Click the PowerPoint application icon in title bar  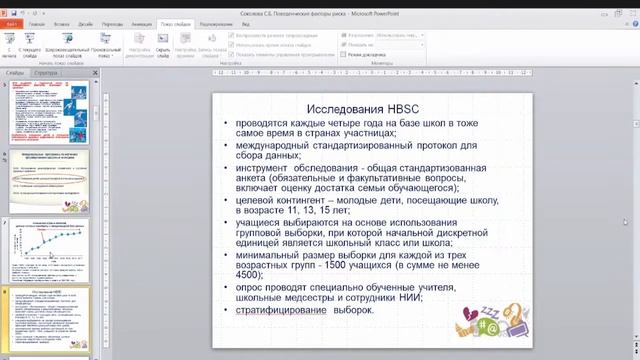4,13
